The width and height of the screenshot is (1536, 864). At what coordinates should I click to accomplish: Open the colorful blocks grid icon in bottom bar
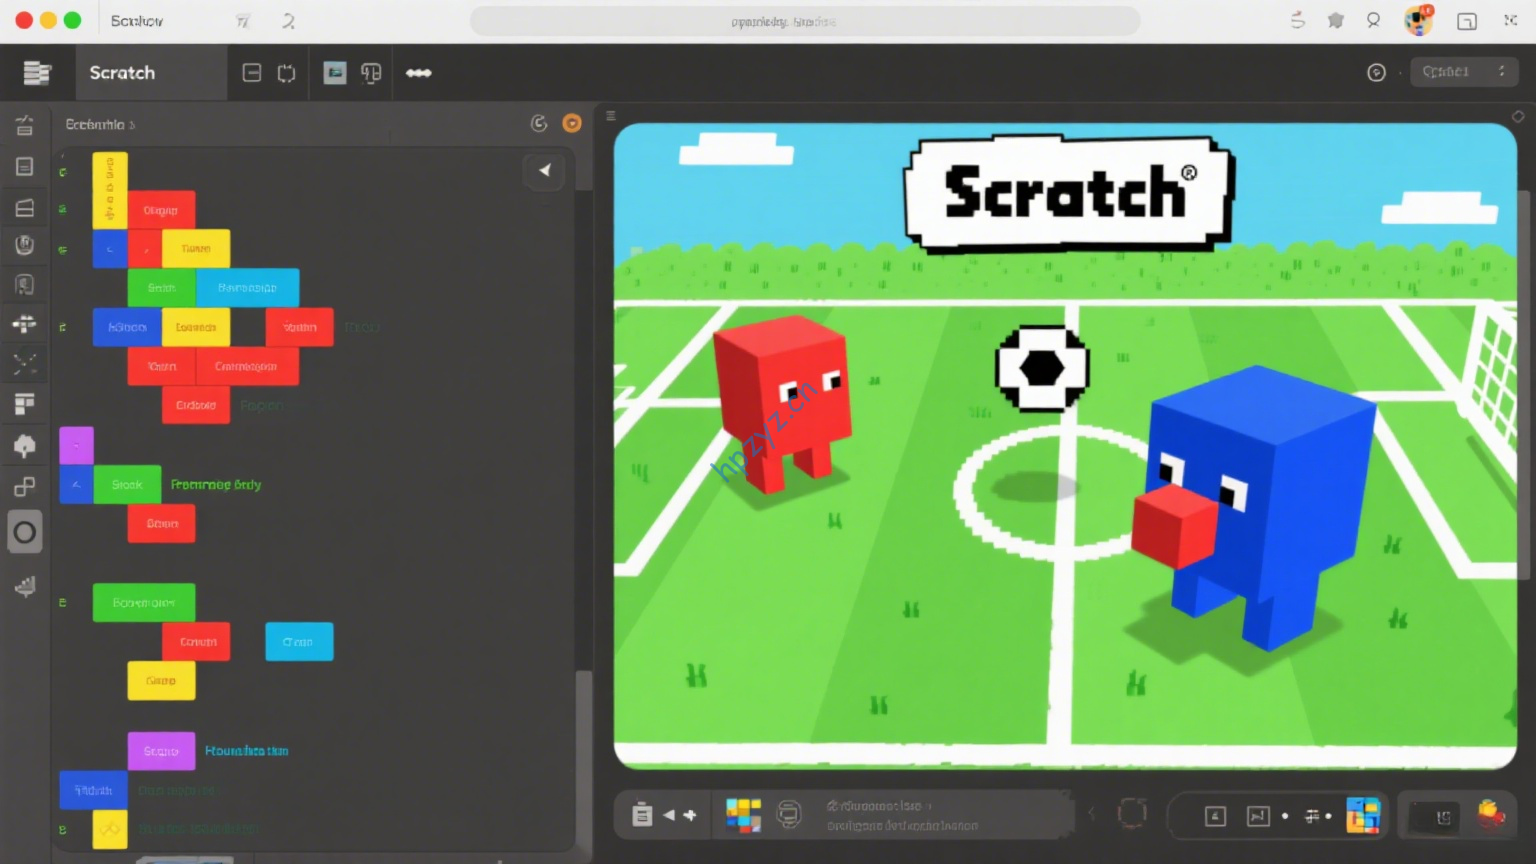click(743, 815)
